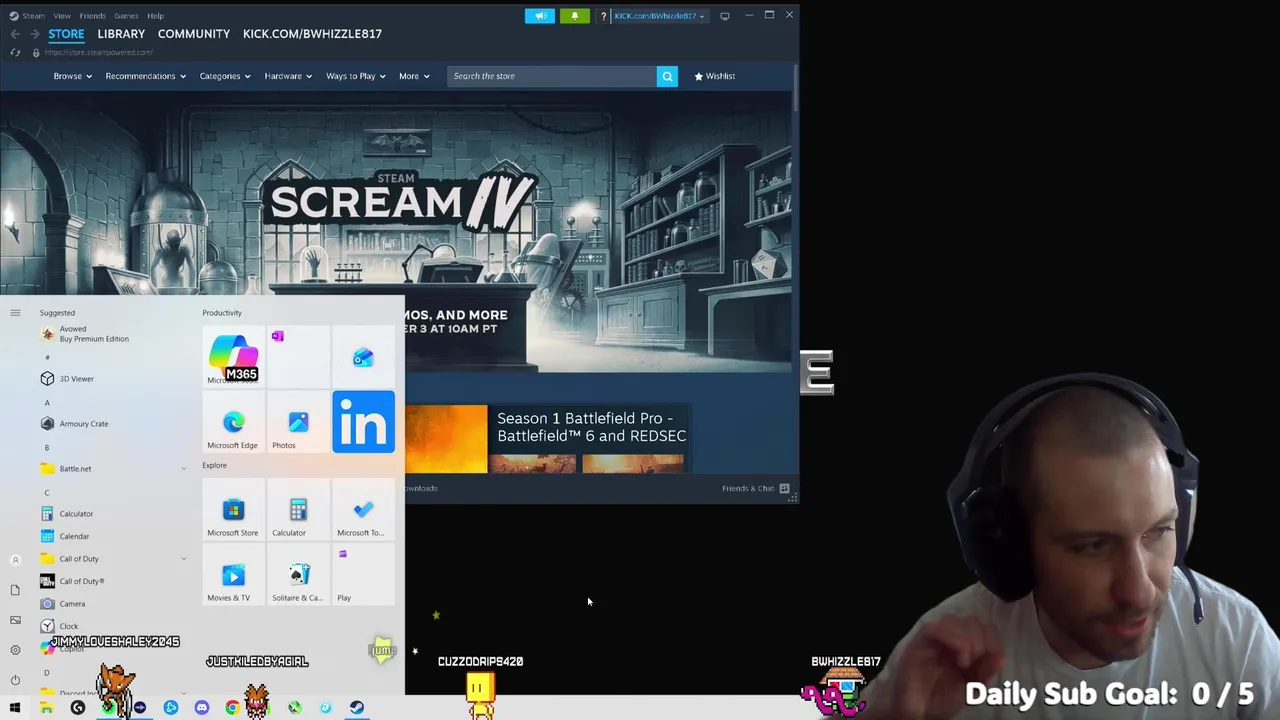Open the Wishlist link

click(715, 76)
